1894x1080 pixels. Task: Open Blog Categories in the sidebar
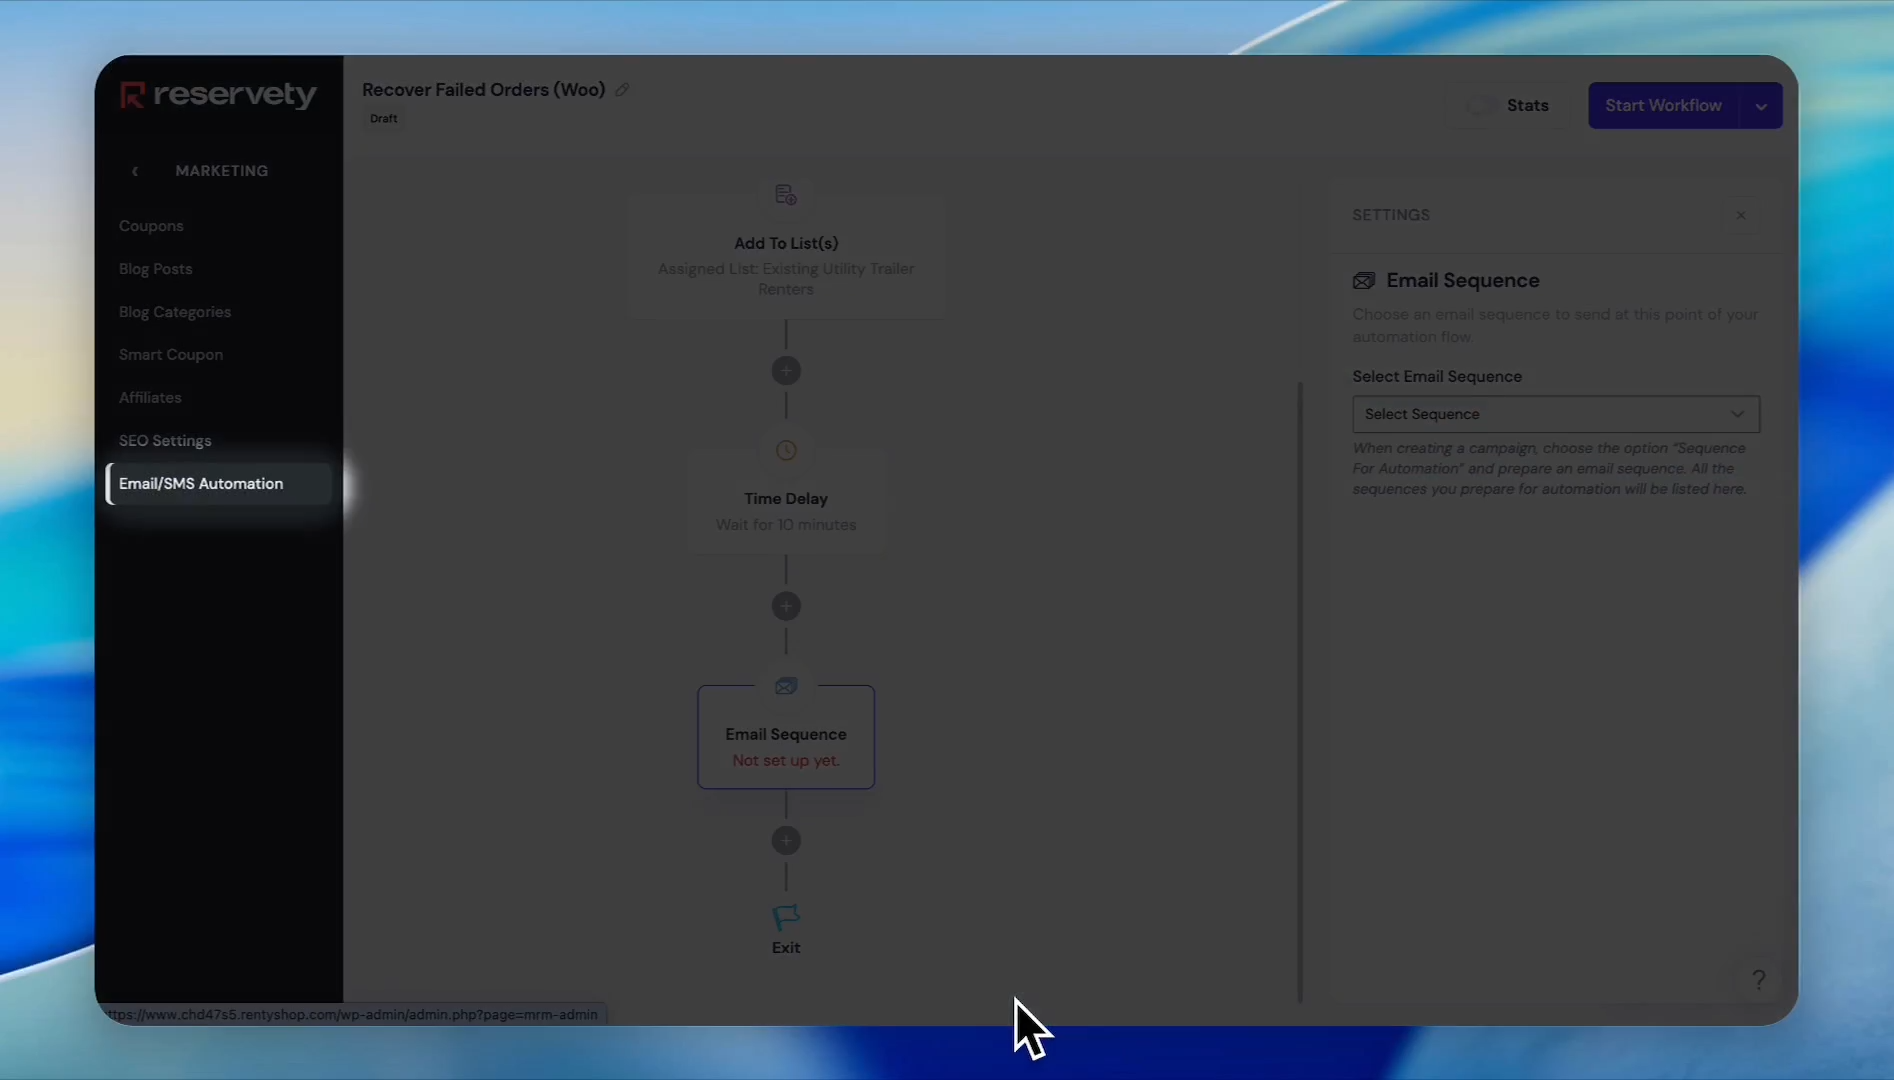[x=175, y=312]
